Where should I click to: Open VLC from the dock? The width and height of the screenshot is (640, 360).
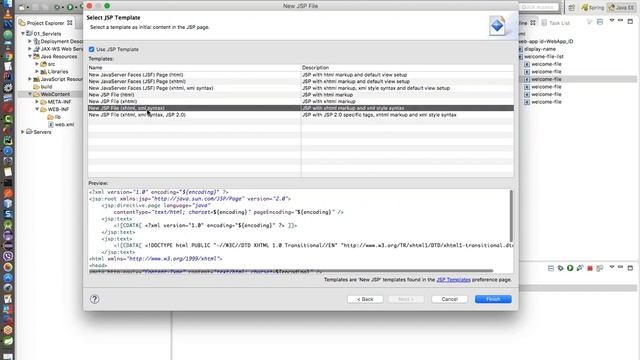pos(8,14)
